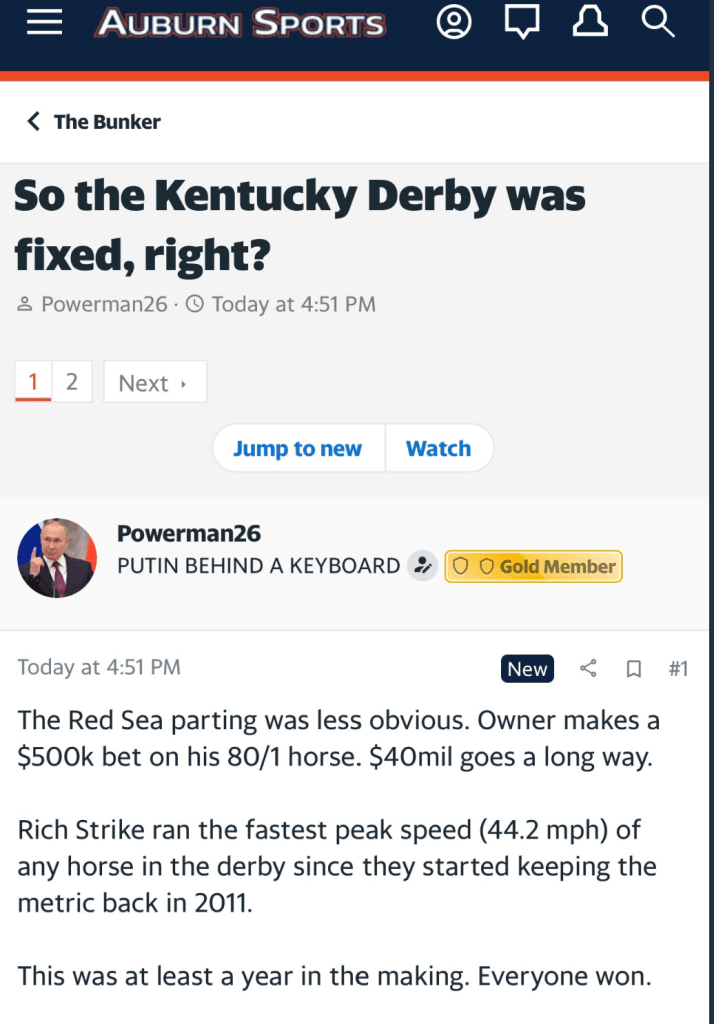Select page 1 of the thread

[x=33, y=382]
